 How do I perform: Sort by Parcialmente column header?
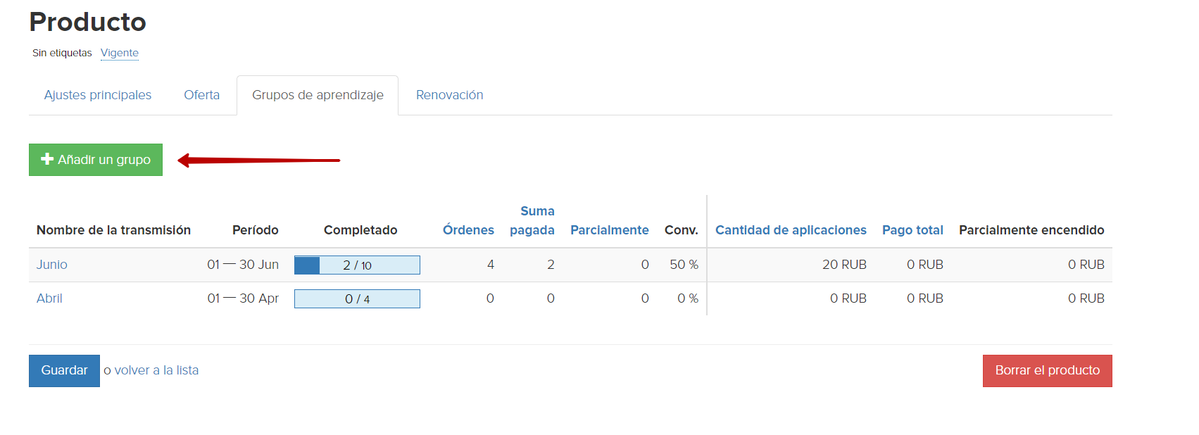609,230
